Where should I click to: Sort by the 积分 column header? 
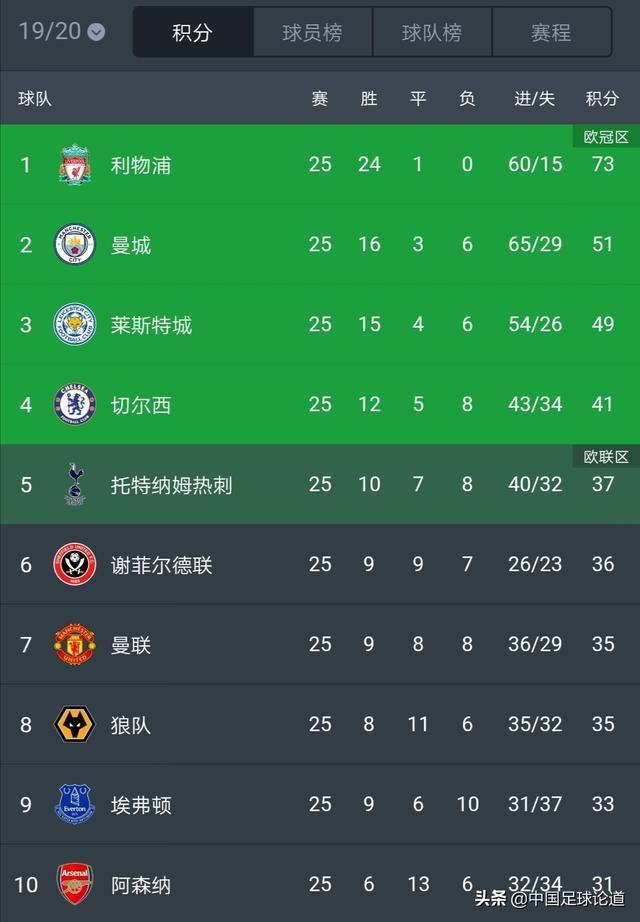(602, 98)
